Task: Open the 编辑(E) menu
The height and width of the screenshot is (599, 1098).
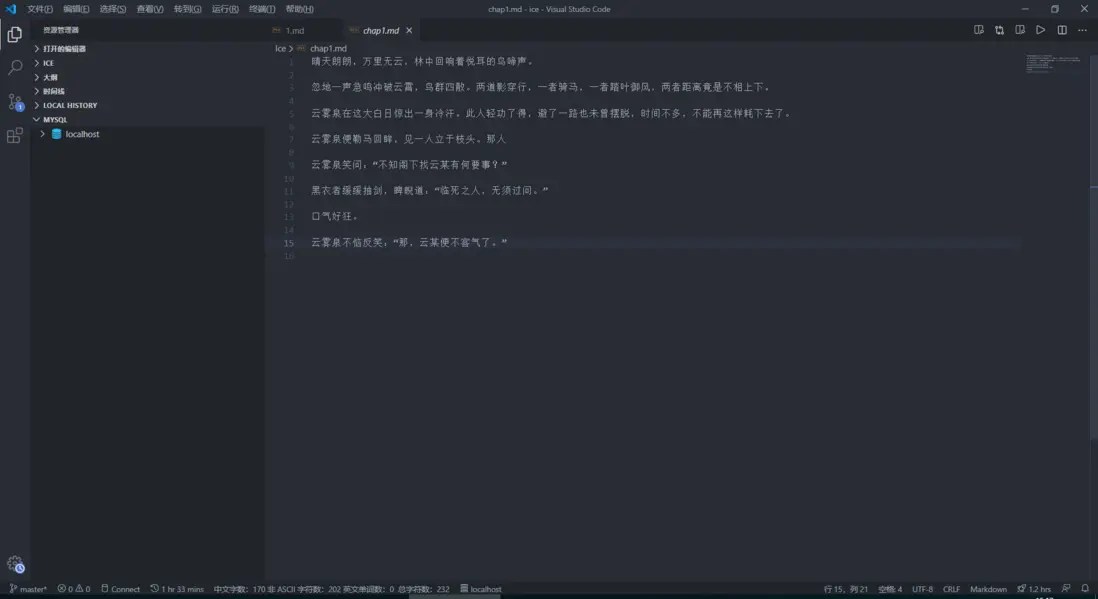Action: coord(76,9)
